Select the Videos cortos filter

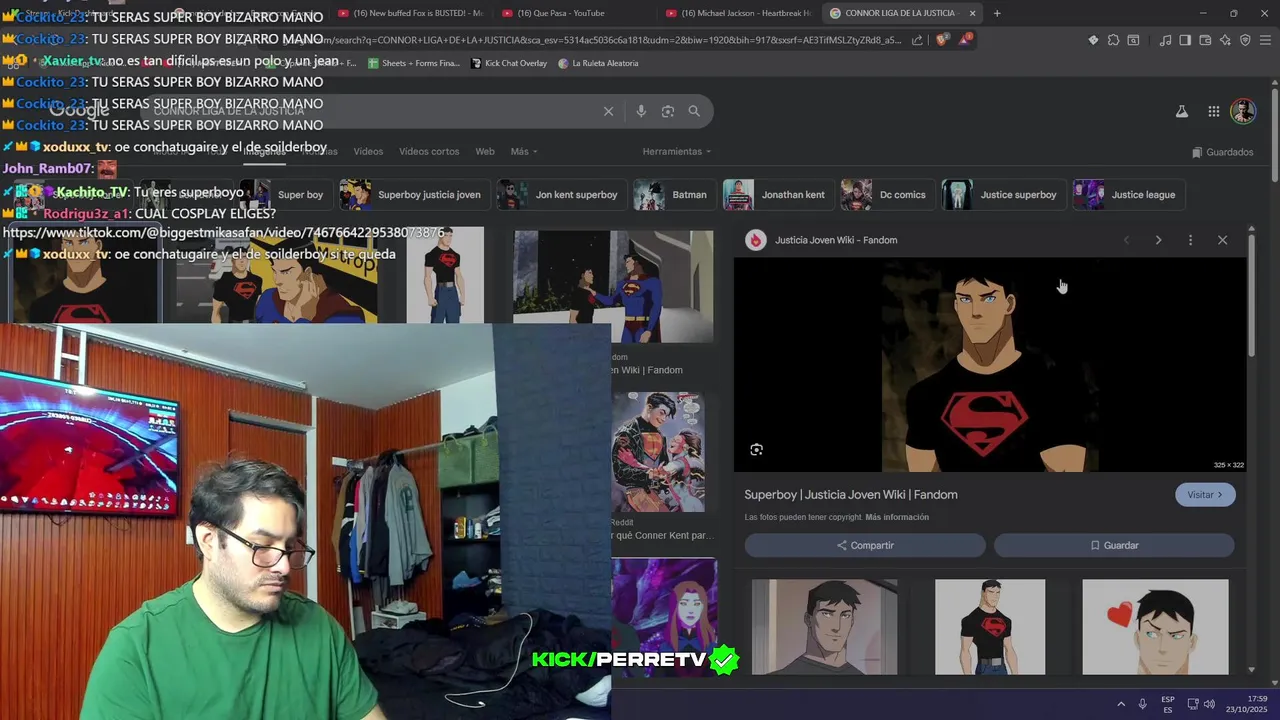pos(429,151)
